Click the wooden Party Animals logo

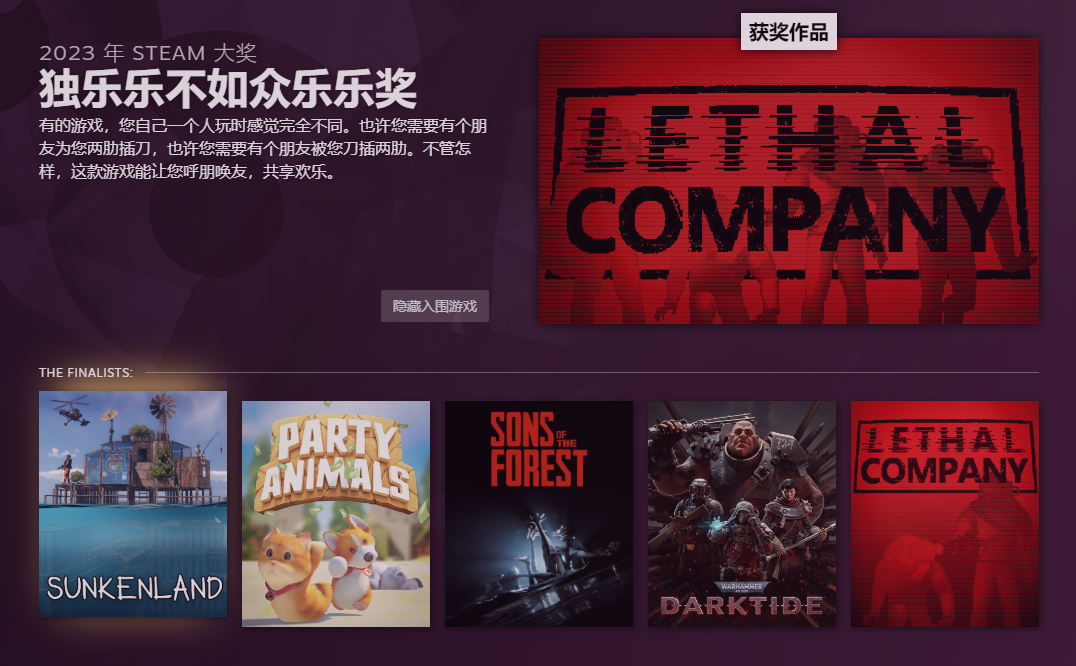tap(336, 464)
